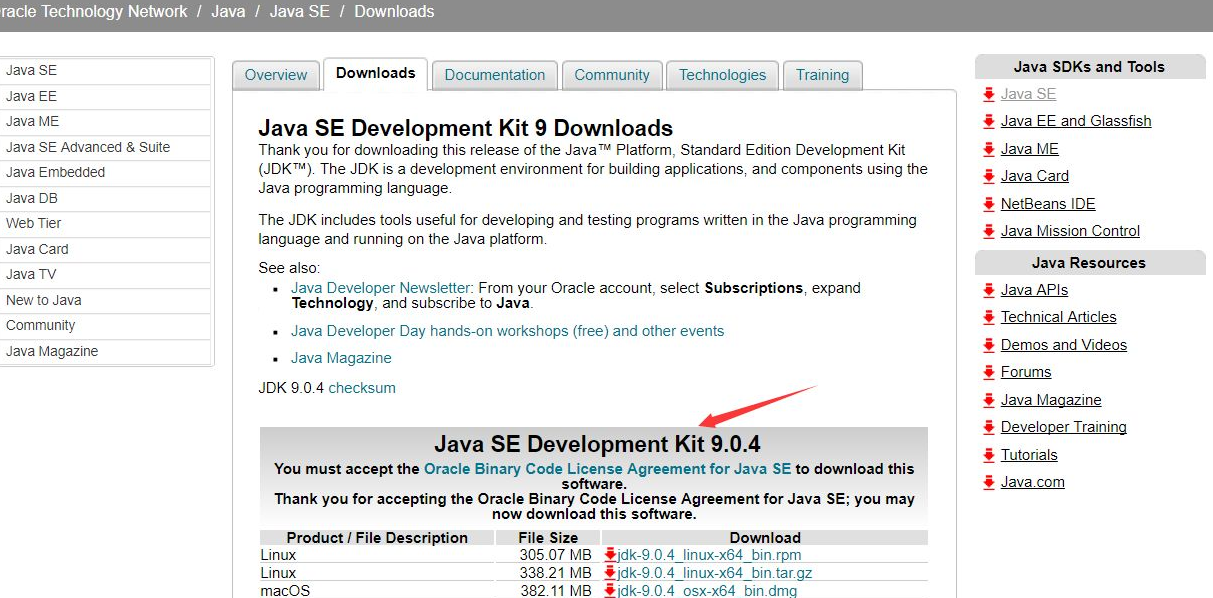Open the Java APIs link
1213x598 pixels.
tap(1034, 290)
